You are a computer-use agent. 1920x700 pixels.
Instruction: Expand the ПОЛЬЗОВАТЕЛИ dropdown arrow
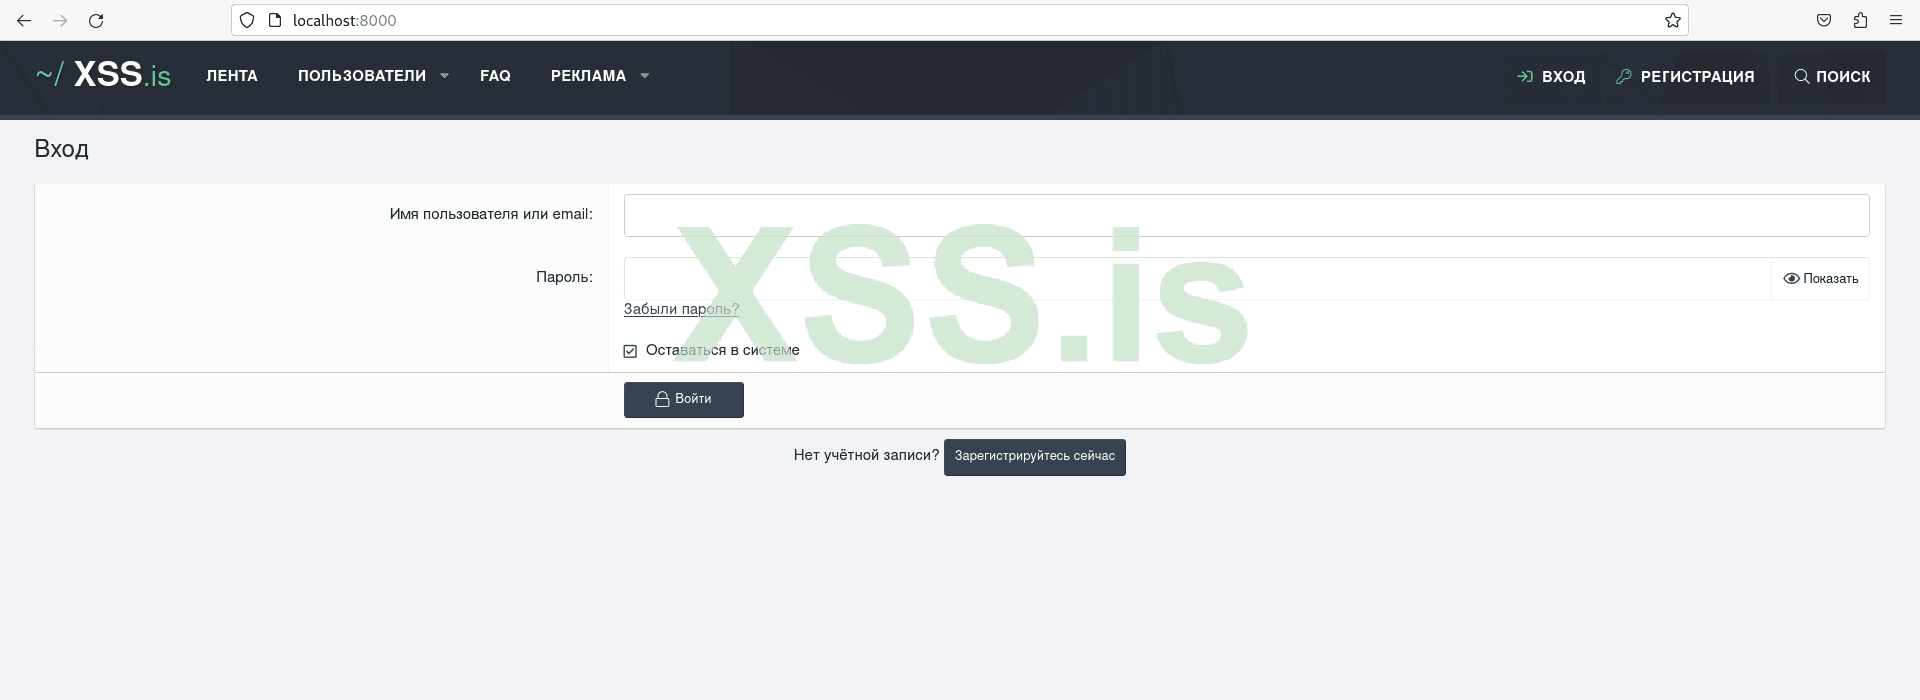click(x=445, y=76)
